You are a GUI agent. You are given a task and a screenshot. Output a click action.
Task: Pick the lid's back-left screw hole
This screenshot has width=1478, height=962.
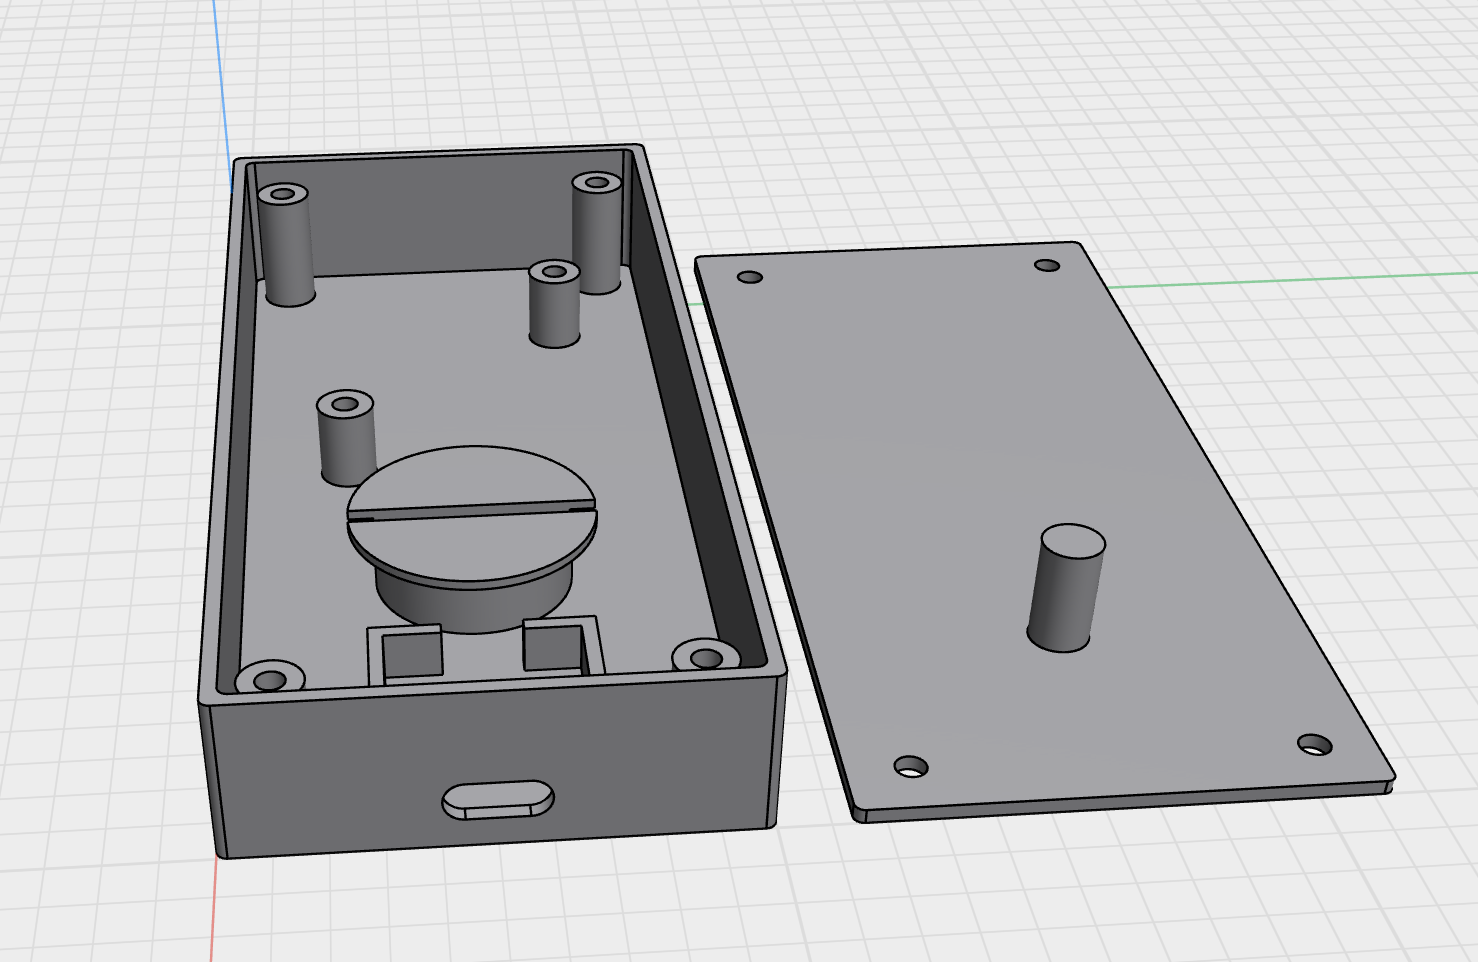[x=750, y=277]
